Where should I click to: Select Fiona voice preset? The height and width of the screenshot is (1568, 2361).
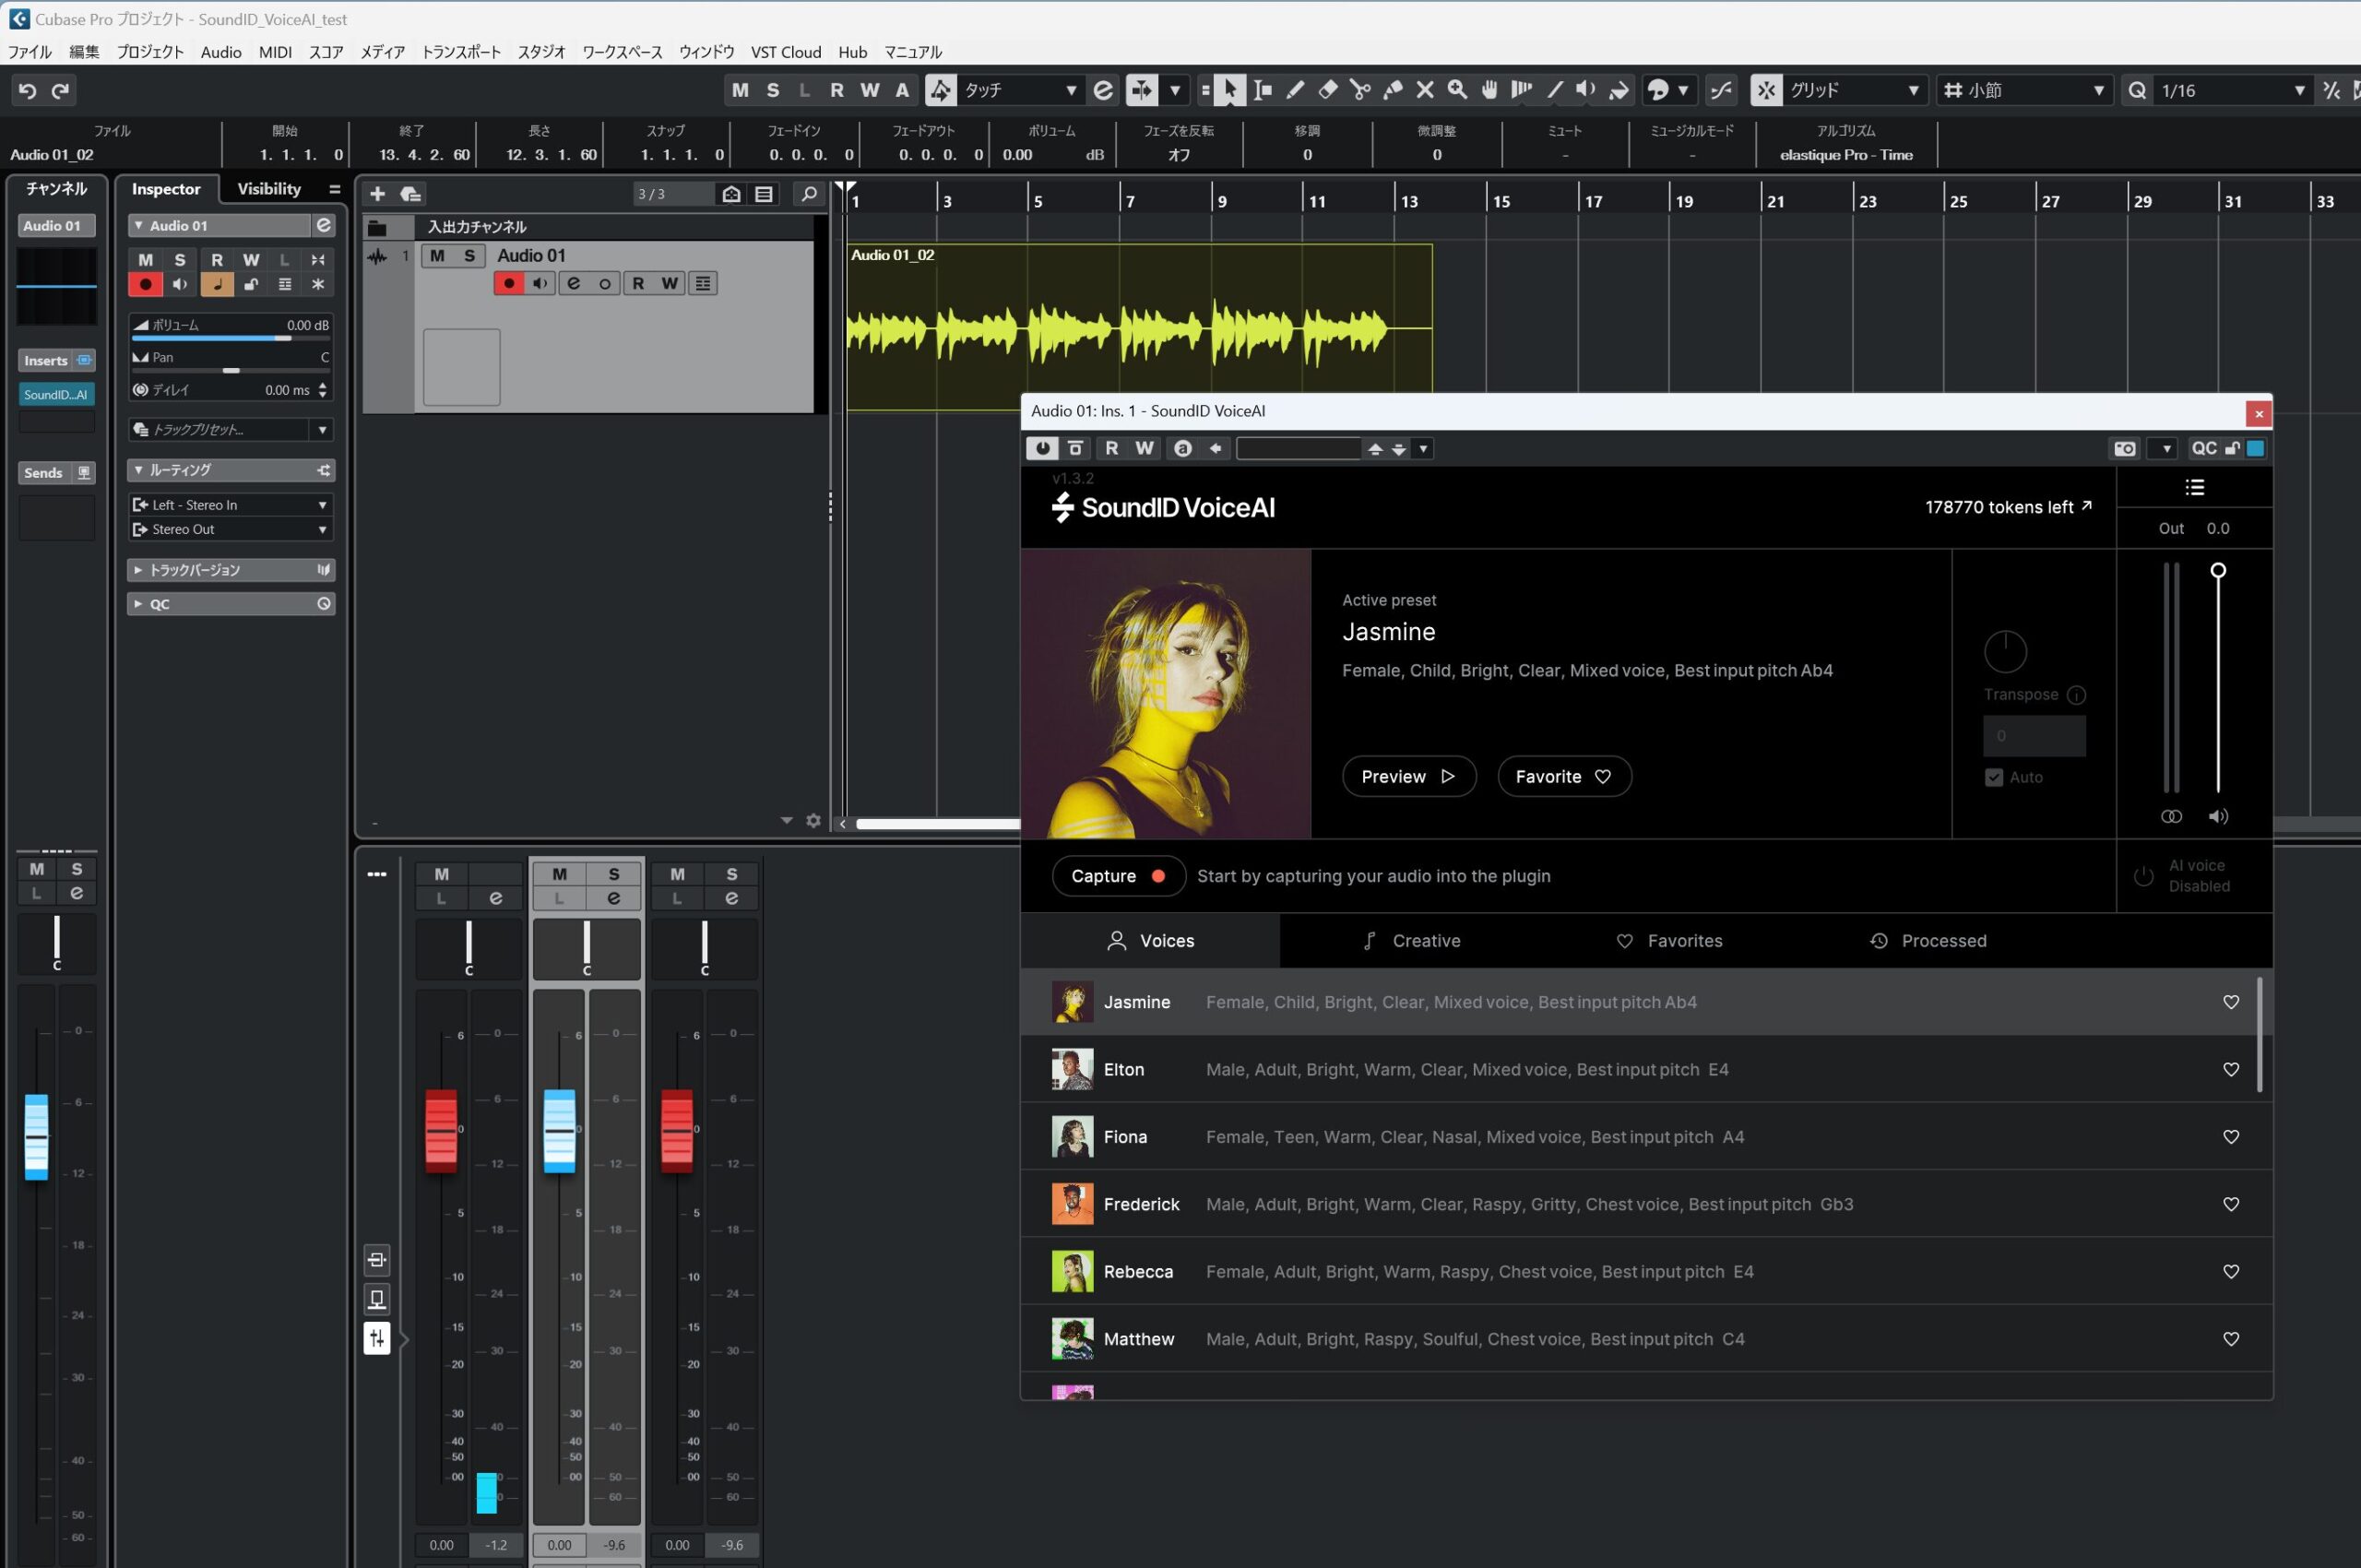point(1645,1137)
